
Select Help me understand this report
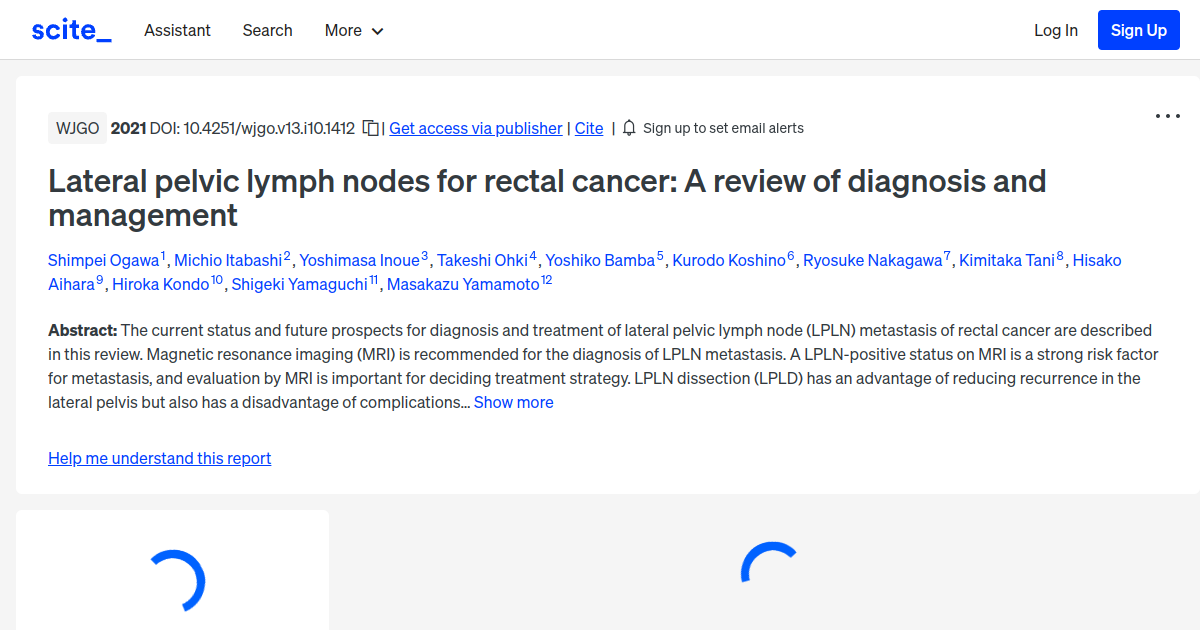(159, 458)
